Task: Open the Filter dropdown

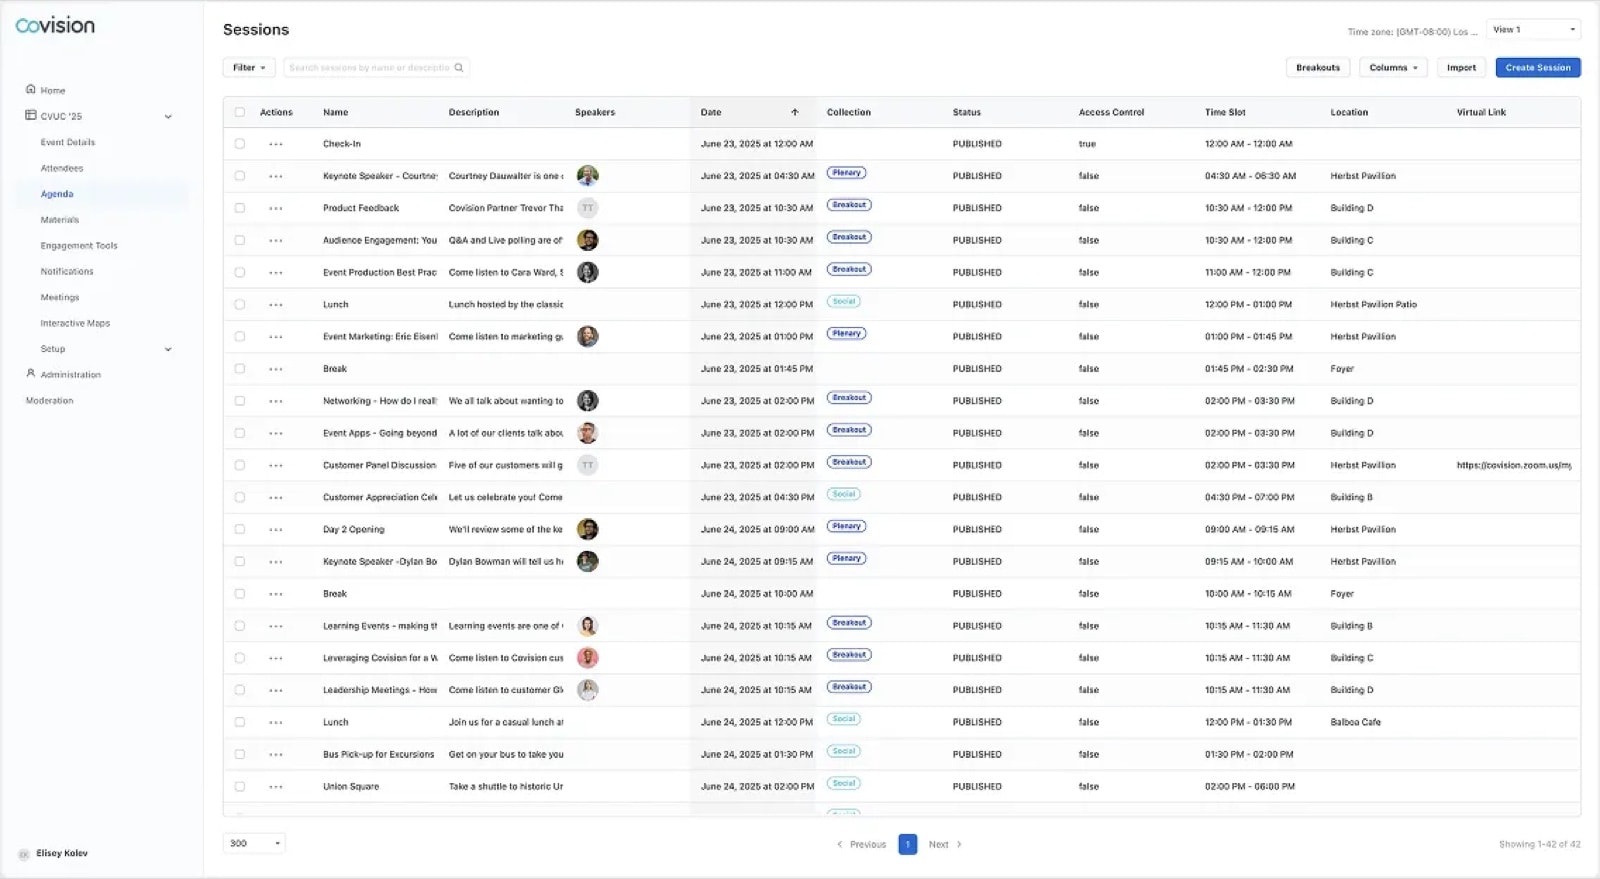Action: click(x=249, y=68)
